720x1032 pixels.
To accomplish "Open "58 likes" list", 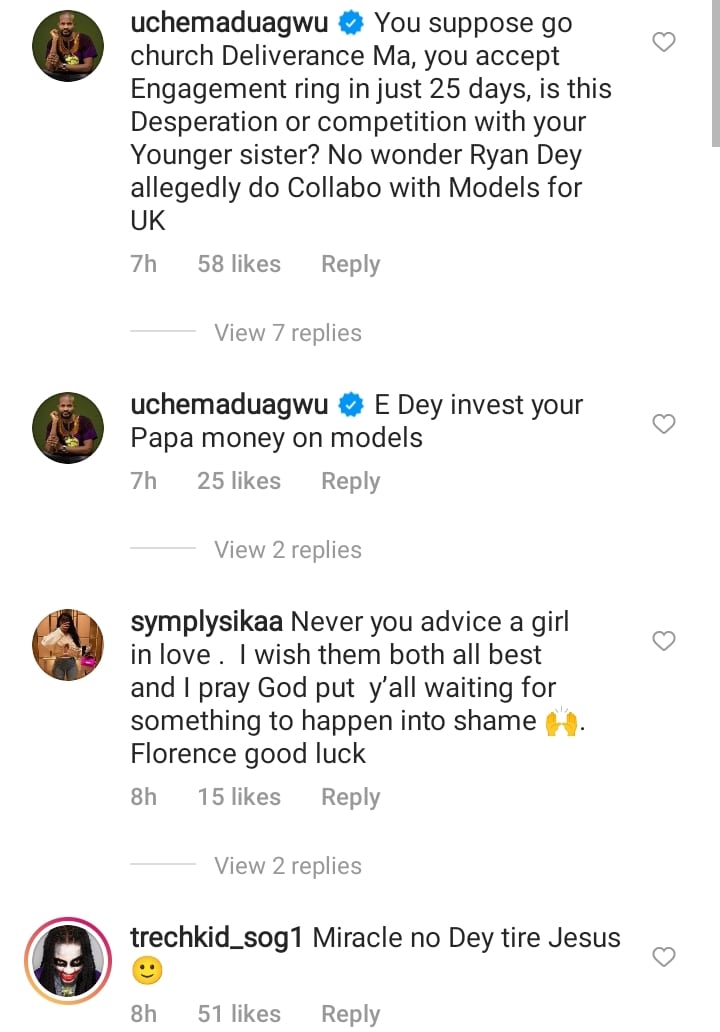I will click(x=239, y=264).
